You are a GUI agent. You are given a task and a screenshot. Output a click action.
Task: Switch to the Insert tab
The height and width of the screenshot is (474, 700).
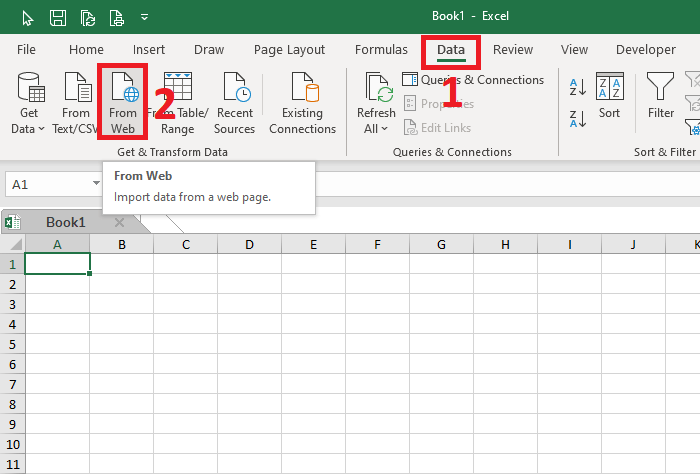click(149, 50)
